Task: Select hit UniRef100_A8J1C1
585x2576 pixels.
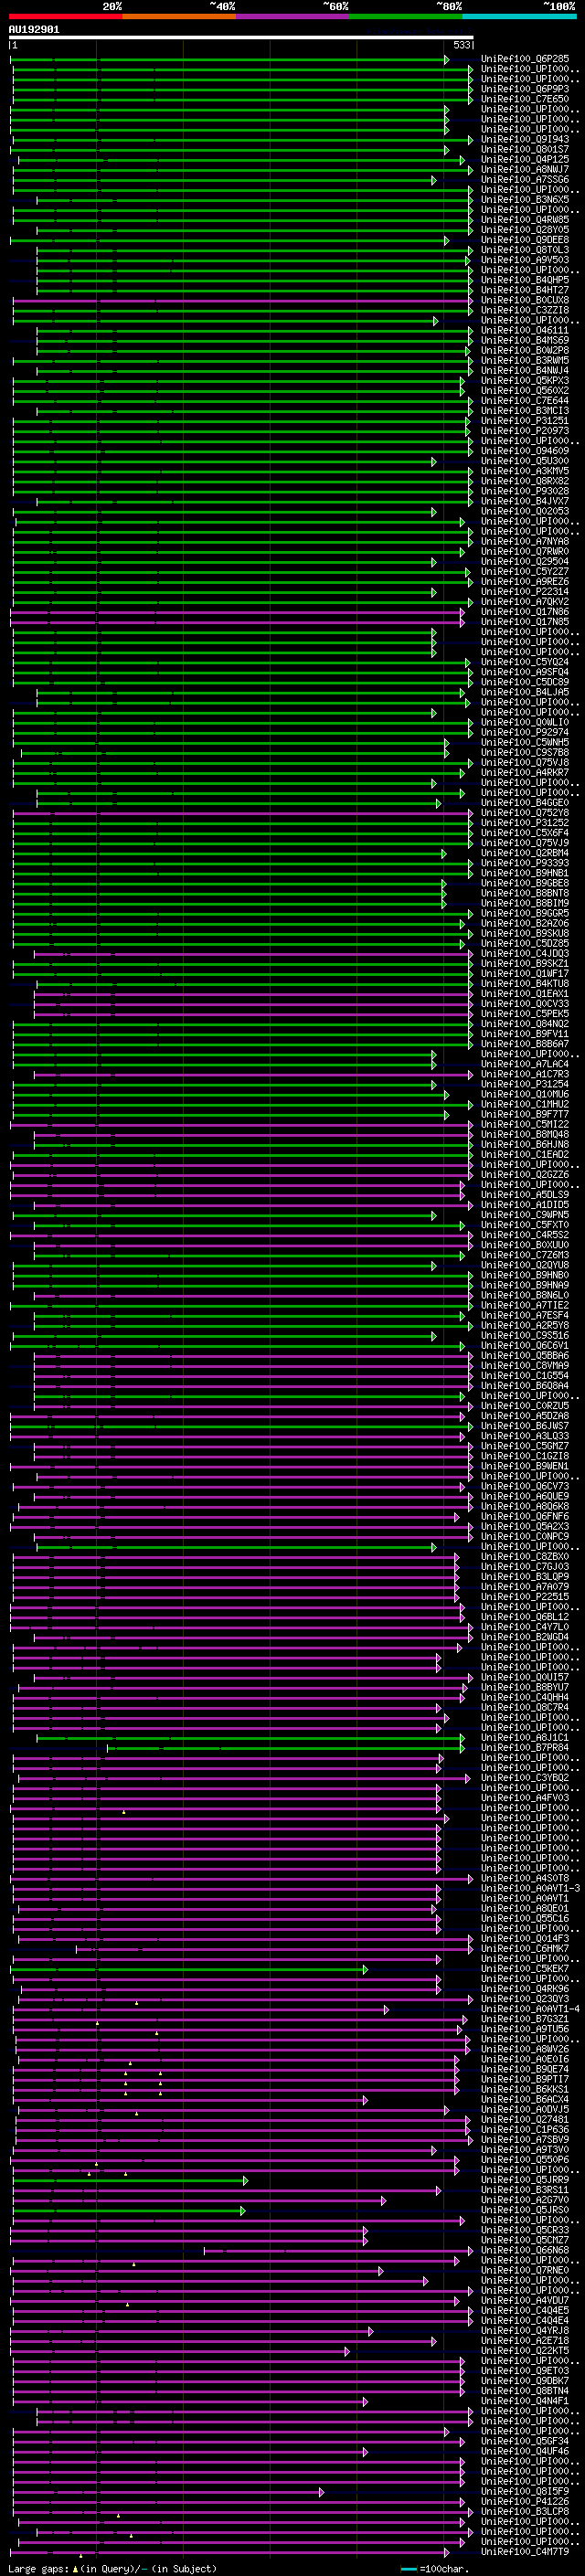Action: coord(525,1738)
